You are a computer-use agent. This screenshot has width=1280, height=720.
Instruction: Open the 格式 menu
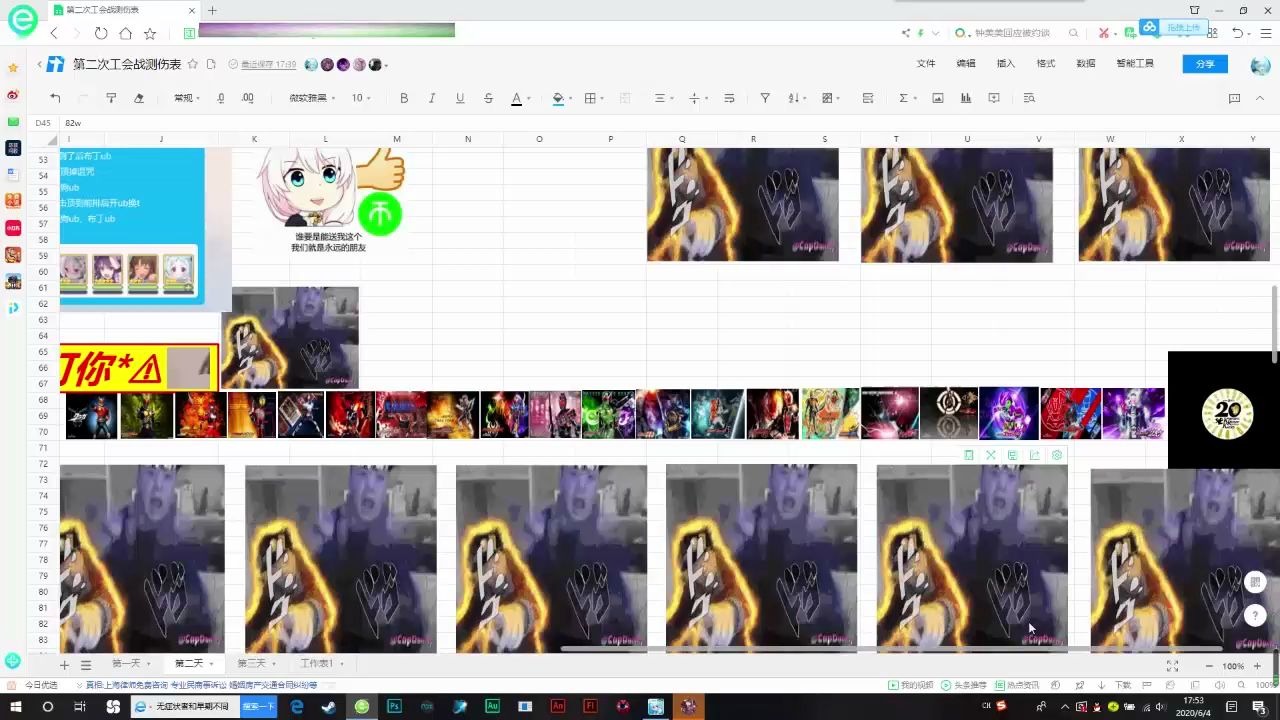pyautogui.click(x=1046, y=64)
